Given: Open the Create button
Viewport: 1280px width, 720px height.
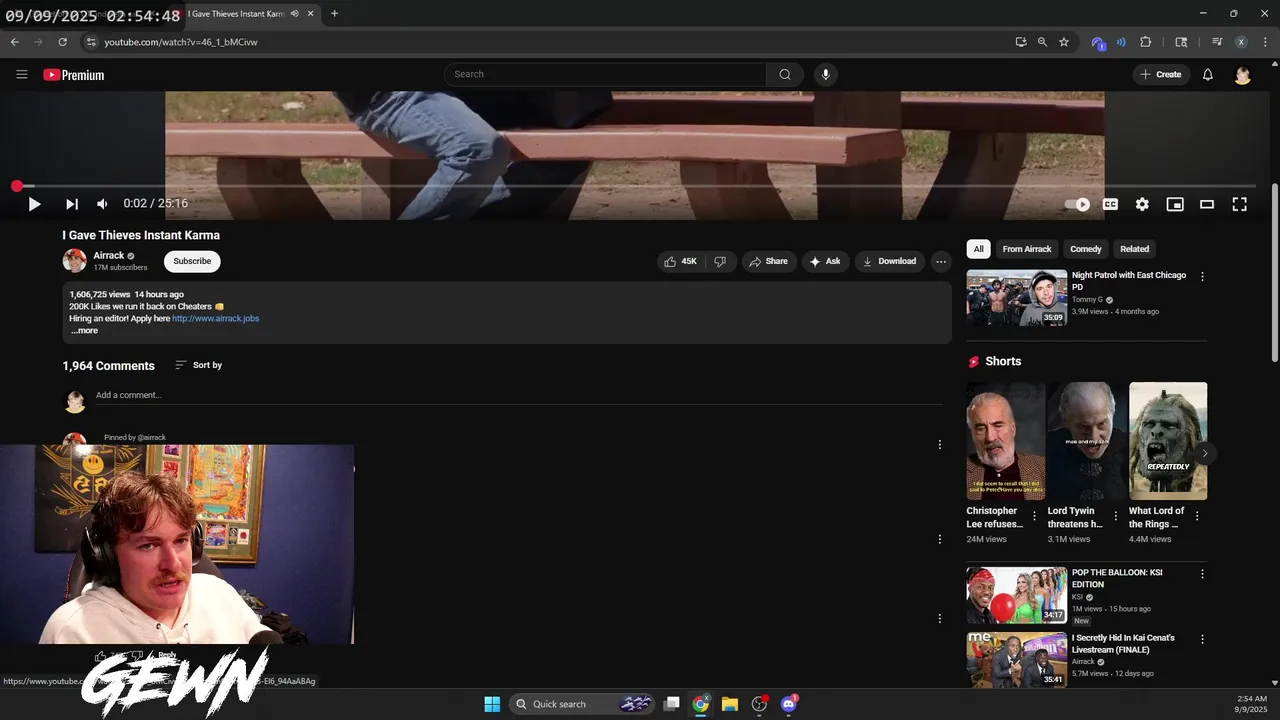Looking at the screenshot, I should [x=1161, y=74].
